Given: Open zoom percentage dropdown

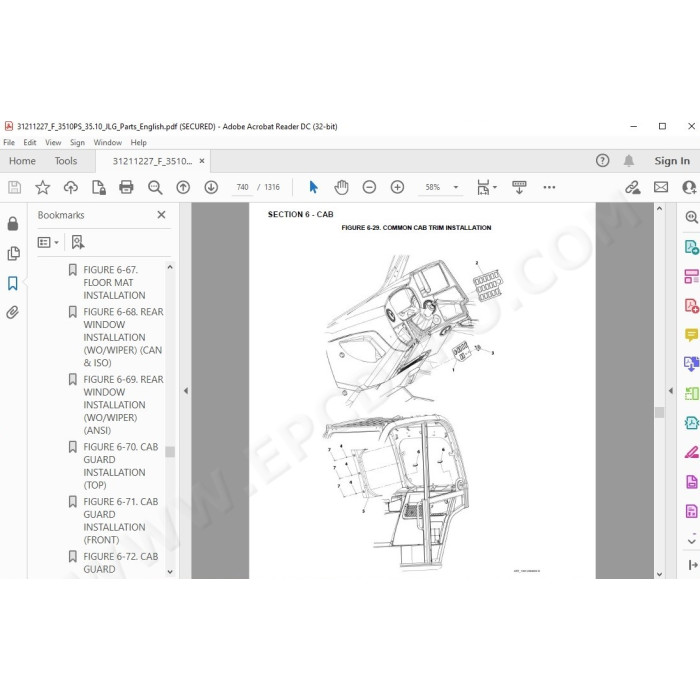Looking at the screenshot, I should pyautogui.click(x=456, y=187).
